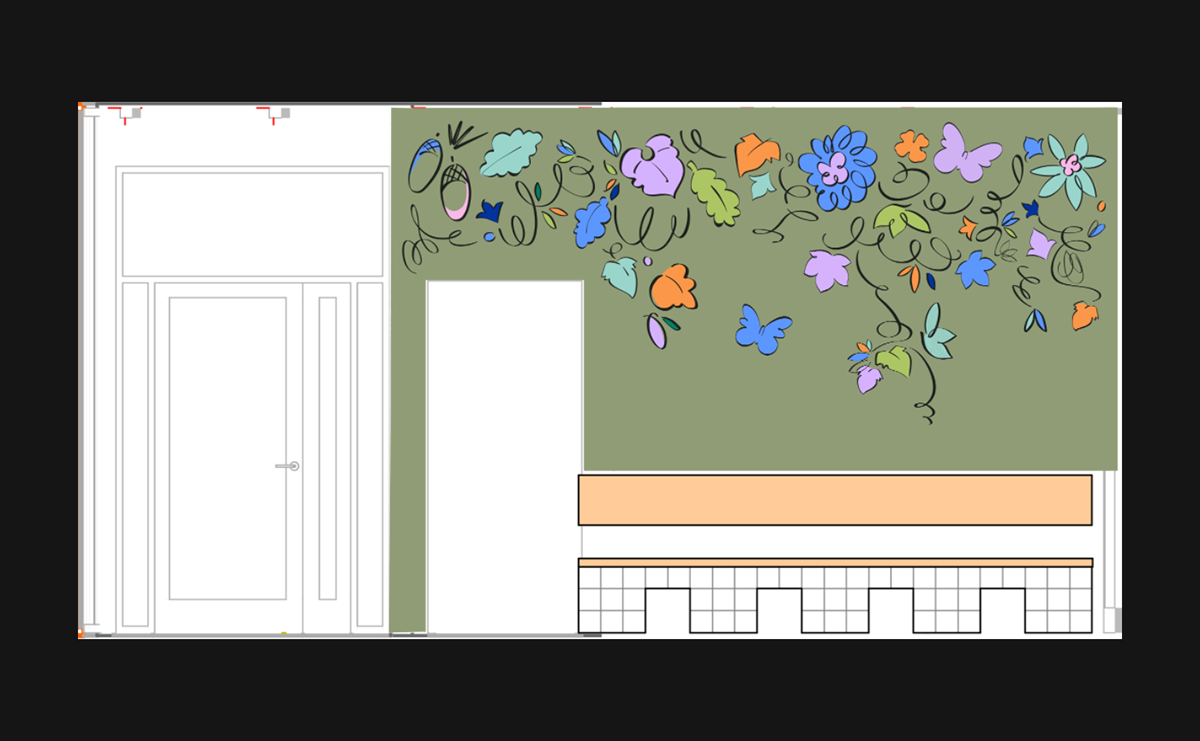Click the light green oak leaf

714,194
